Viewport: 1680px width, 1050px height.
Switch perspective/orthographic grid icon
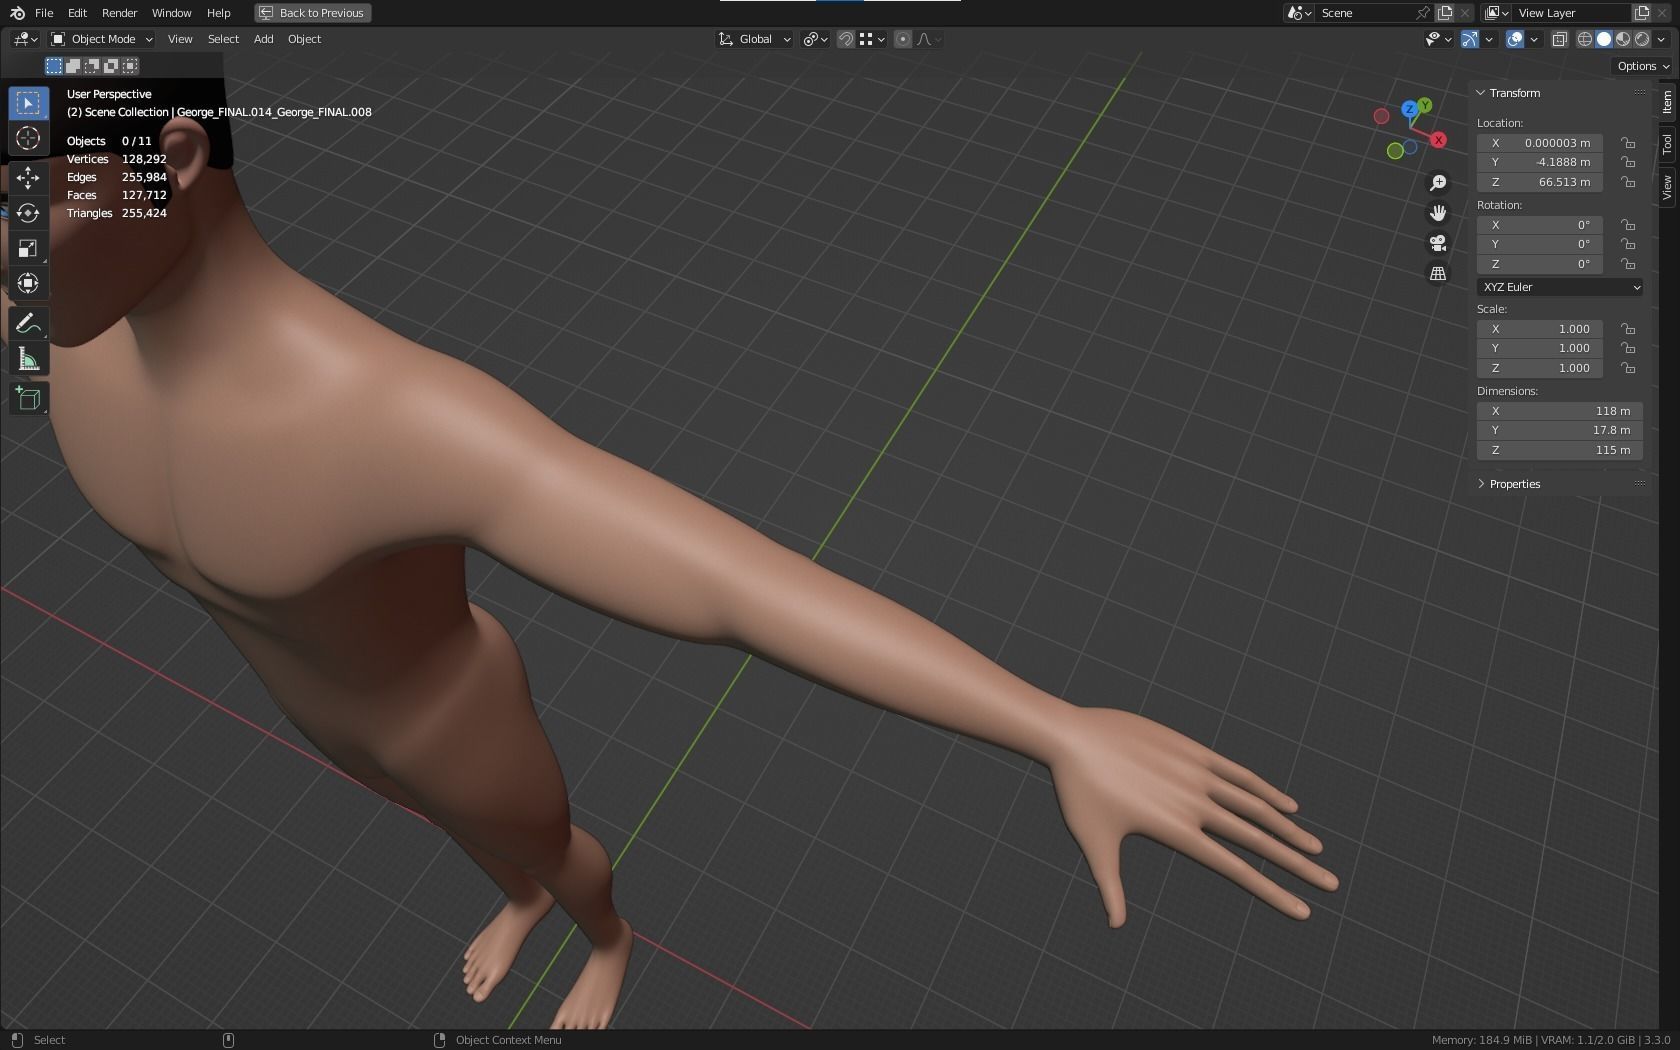coord(1438,273)
